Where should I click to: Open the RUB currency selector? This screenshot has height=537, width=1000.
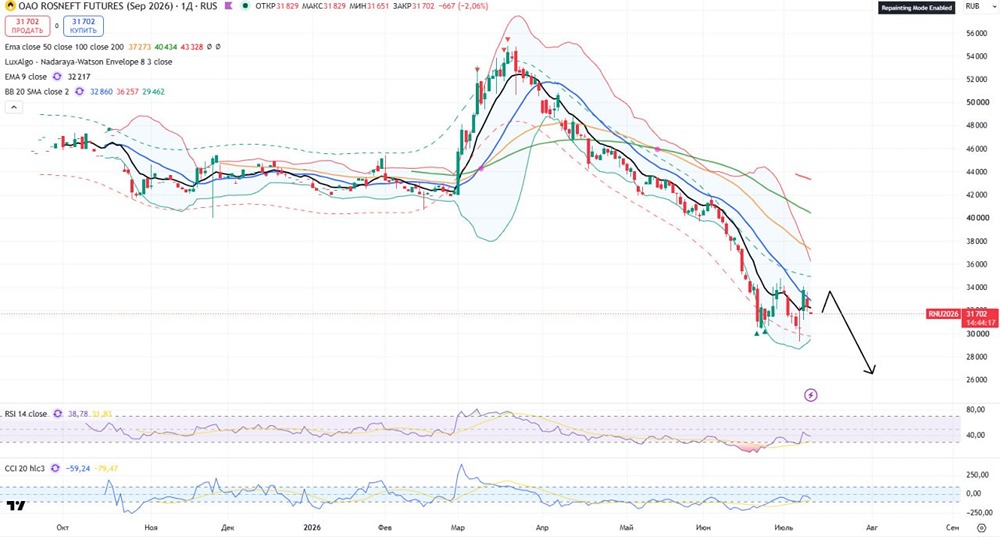973,6
